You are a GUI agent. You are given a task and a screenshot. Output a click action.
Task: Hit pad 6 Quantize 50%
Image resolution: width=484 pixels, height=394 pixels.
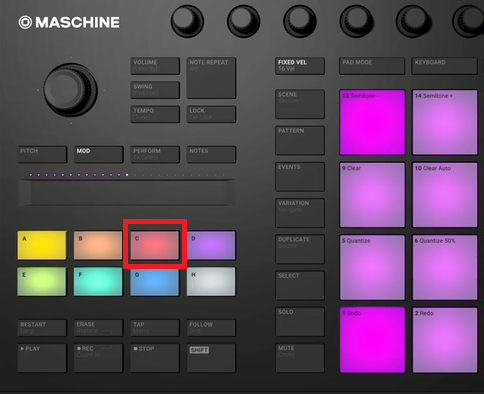445,267
